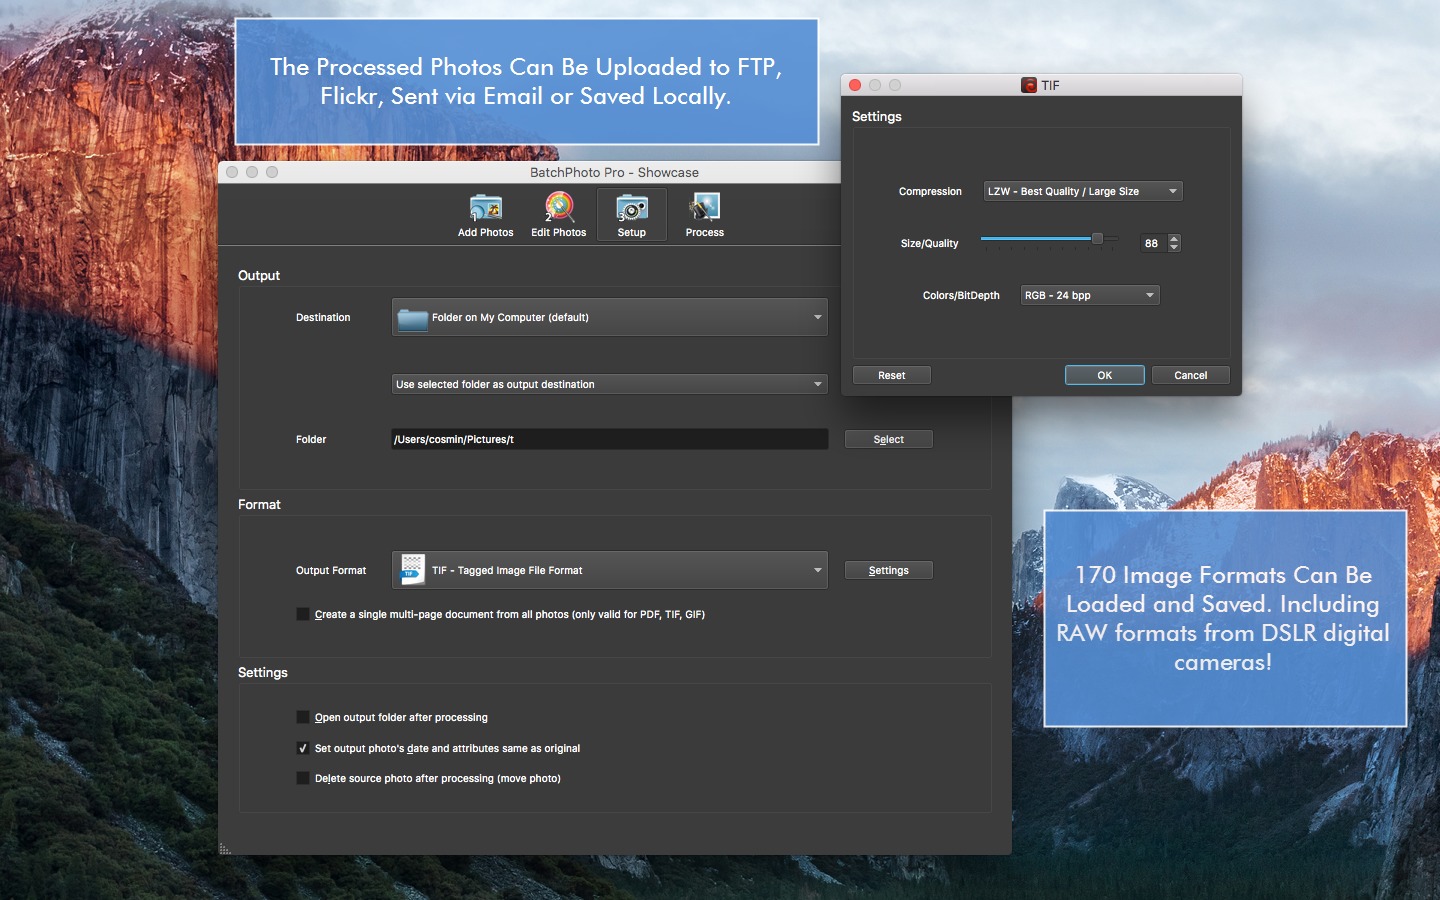Click the resize grip at window corner
1440x900 pixels.
(x=225, y=849)
